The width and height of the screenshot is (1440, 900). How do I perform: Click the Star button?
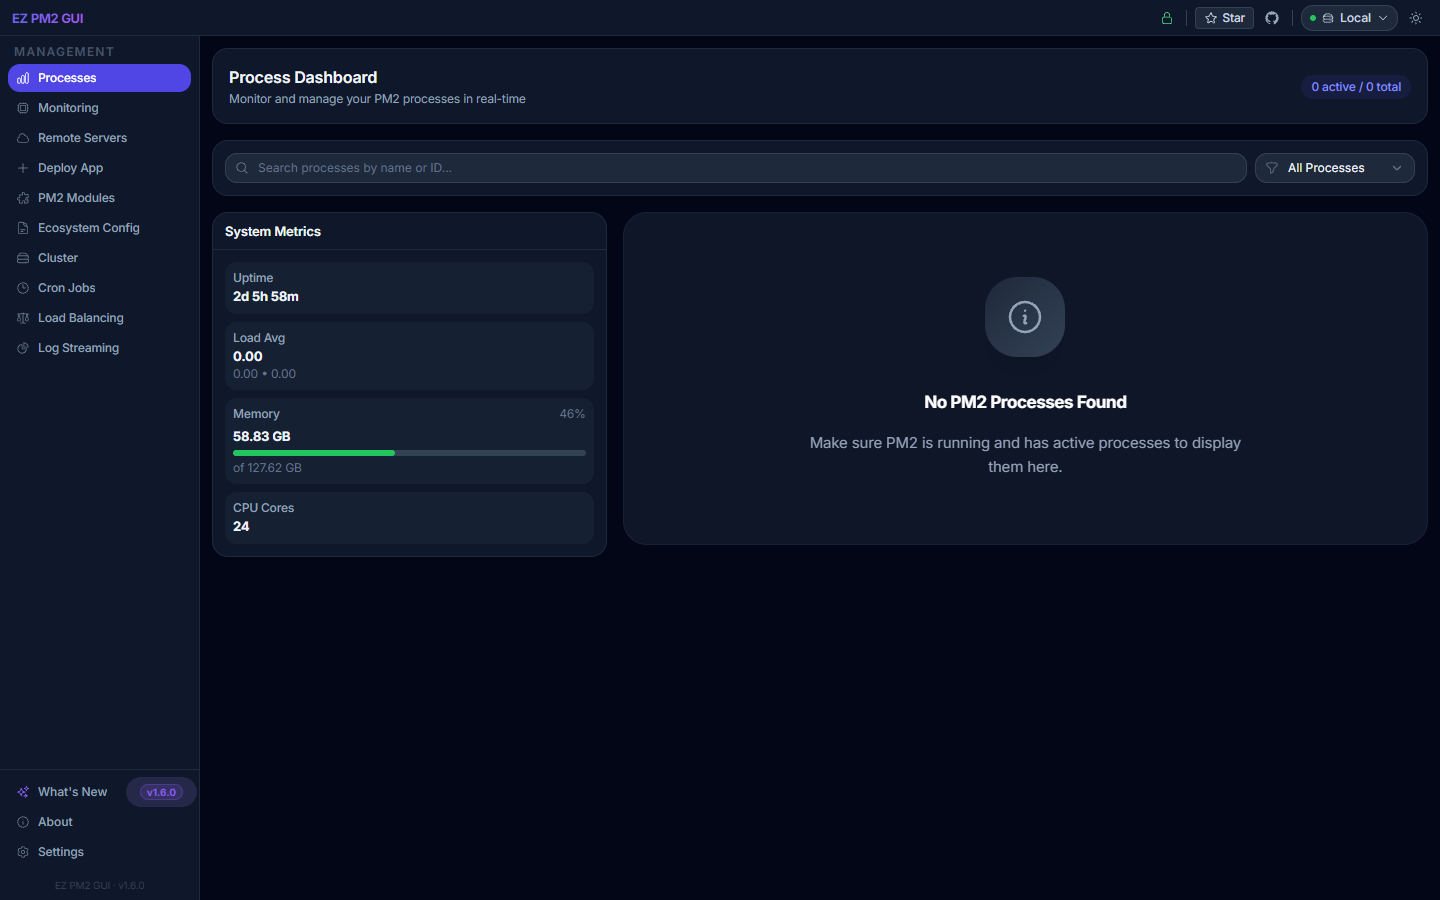(x=1223, y=17)
